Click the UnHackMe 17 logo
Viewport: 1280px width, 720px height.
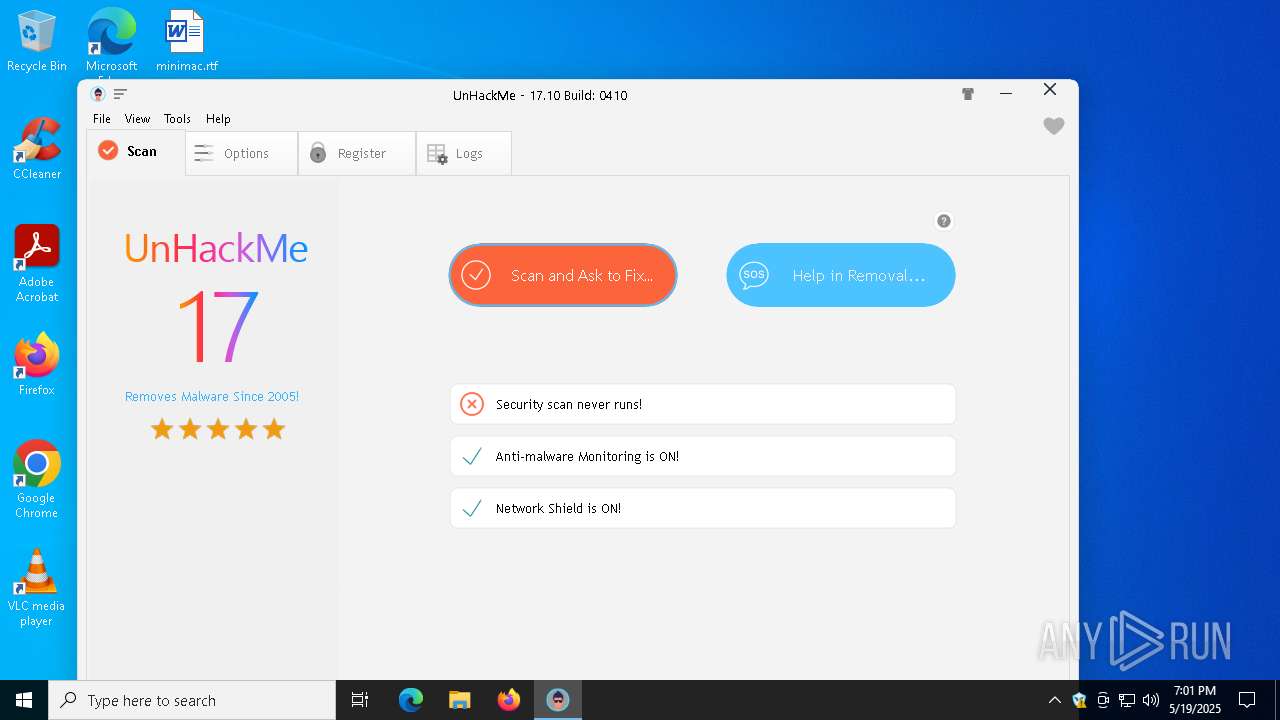click(x=216, y=298)
